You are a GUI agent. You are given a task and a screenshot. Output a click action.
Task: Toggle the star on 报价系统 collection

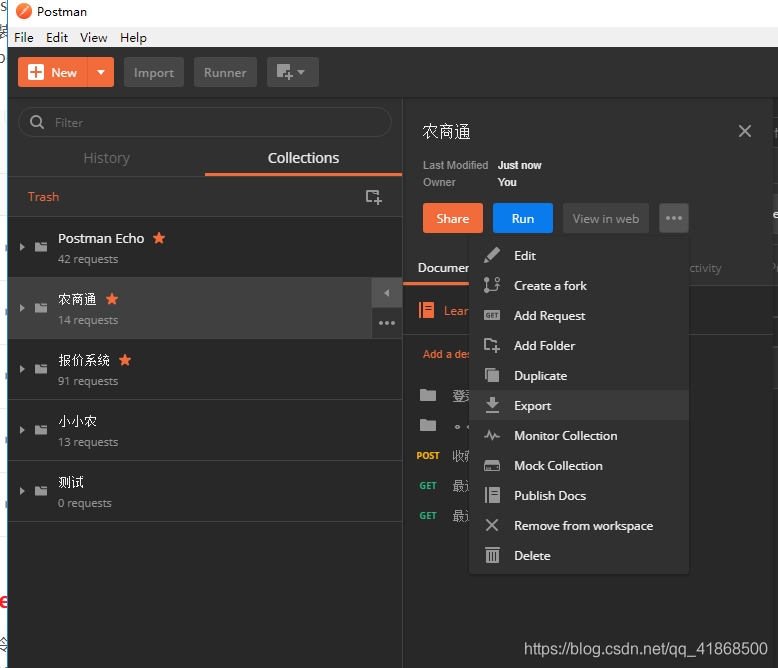pyautogui.click(x=125, y=360)
